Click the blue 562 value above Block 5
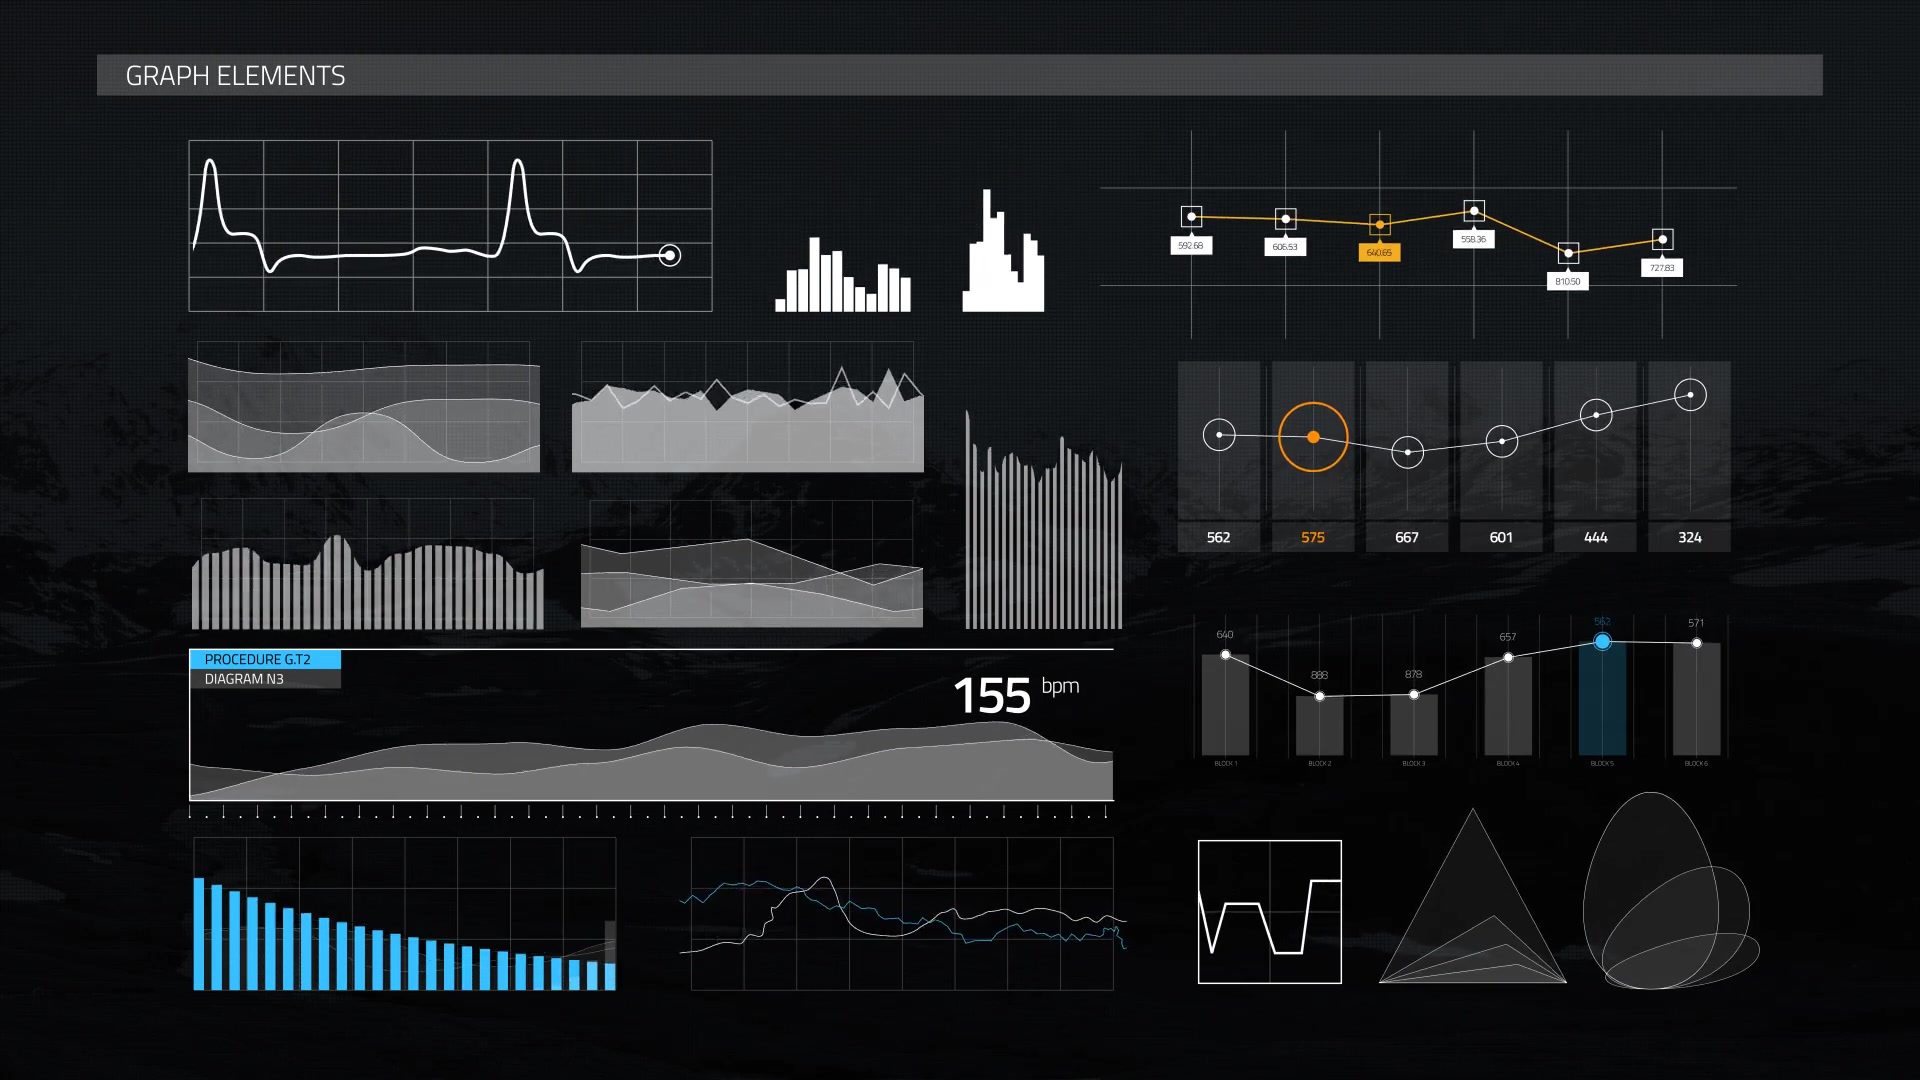This screenshot has width=1920, height=1080. click(x=1602, y=621)
